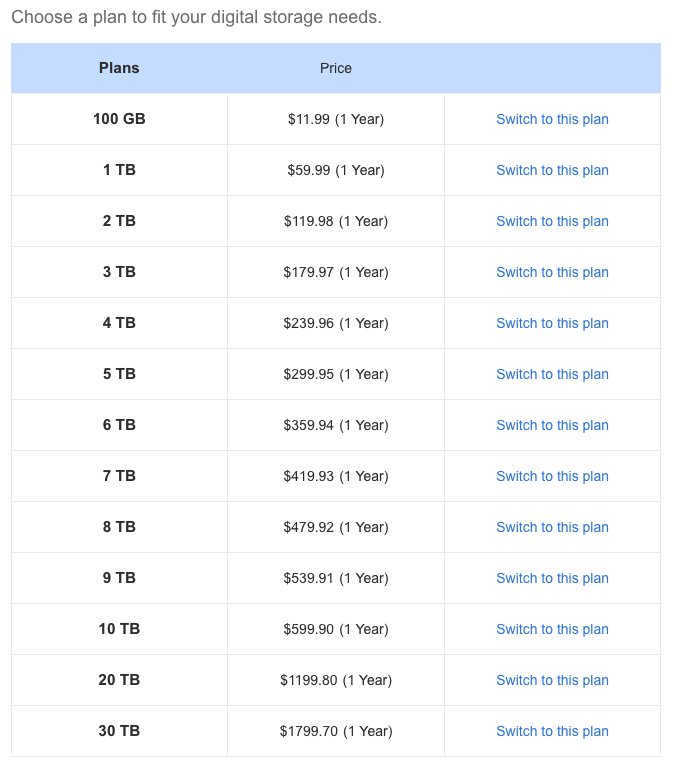Screen dimensions: 677x769
Task: Switch to the 7 TB plan
Action: click(x=552, y=476)
